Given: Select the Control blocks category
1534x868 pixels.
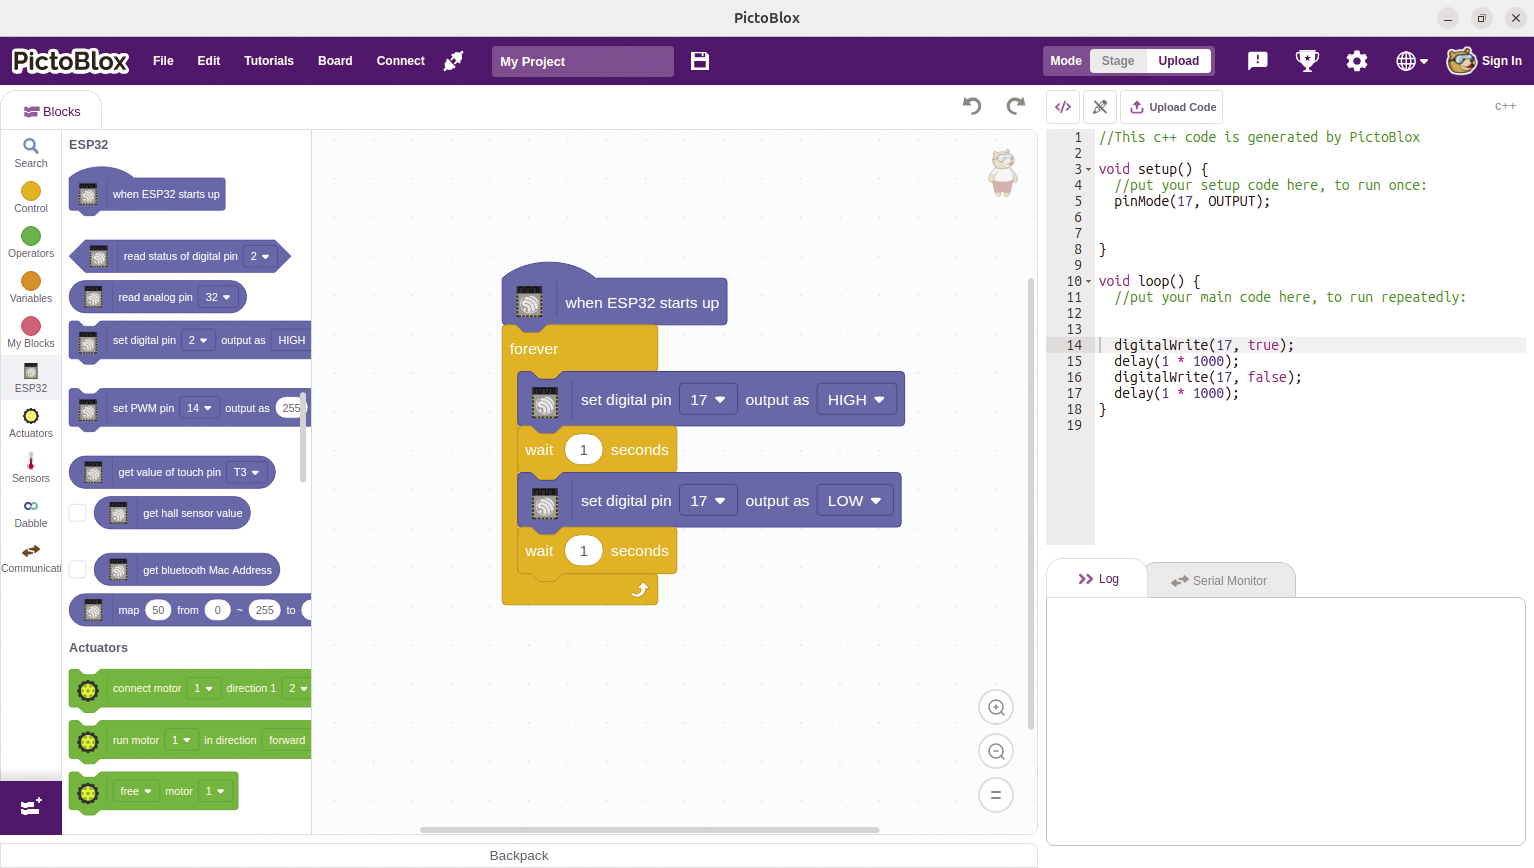Looking at the screenshot, I should coord(31,197).
